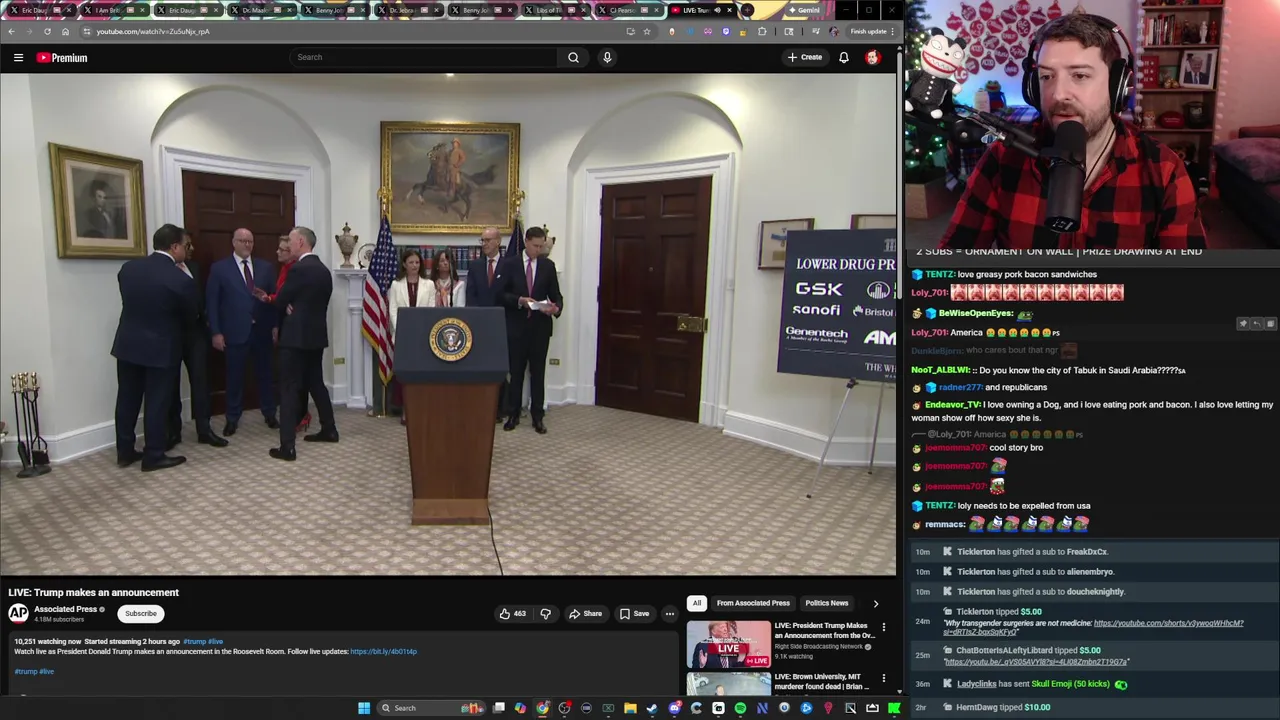Click the Share button

coord(585,614)
